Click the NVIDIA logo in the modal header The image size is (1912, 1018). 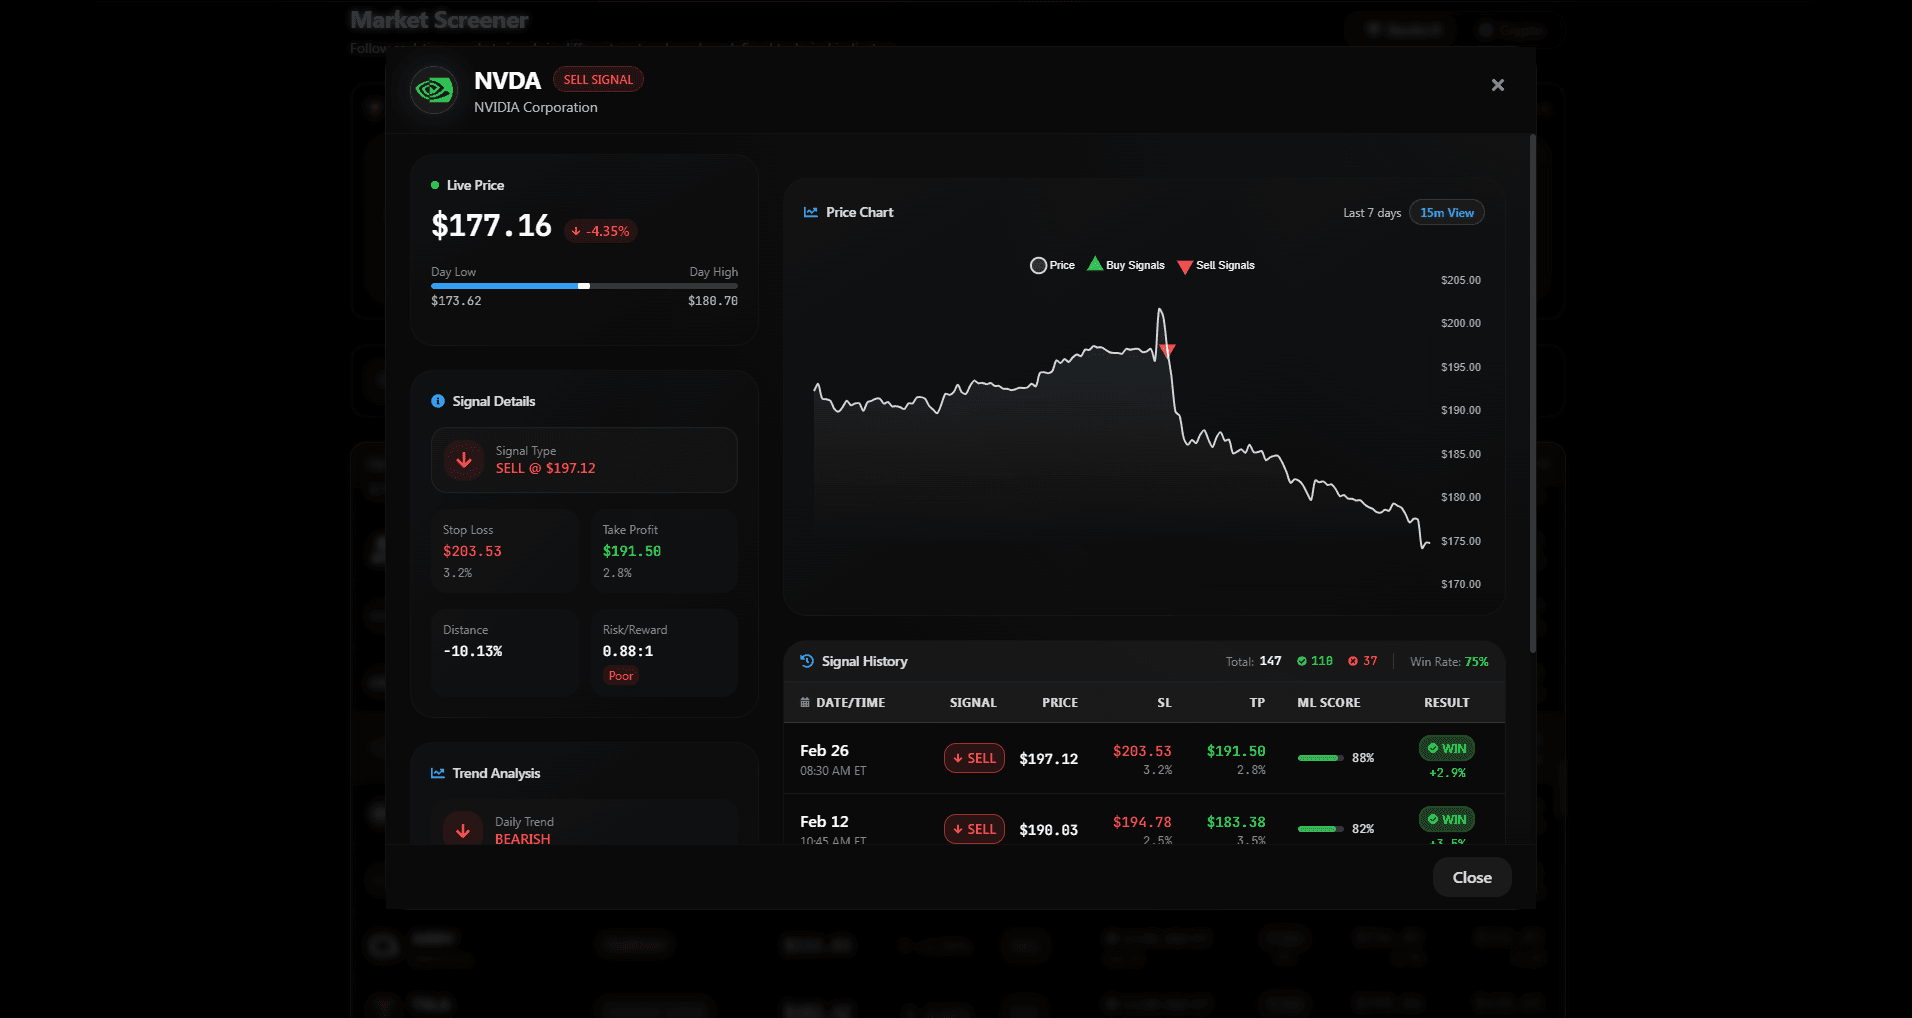tap(434, 90)
